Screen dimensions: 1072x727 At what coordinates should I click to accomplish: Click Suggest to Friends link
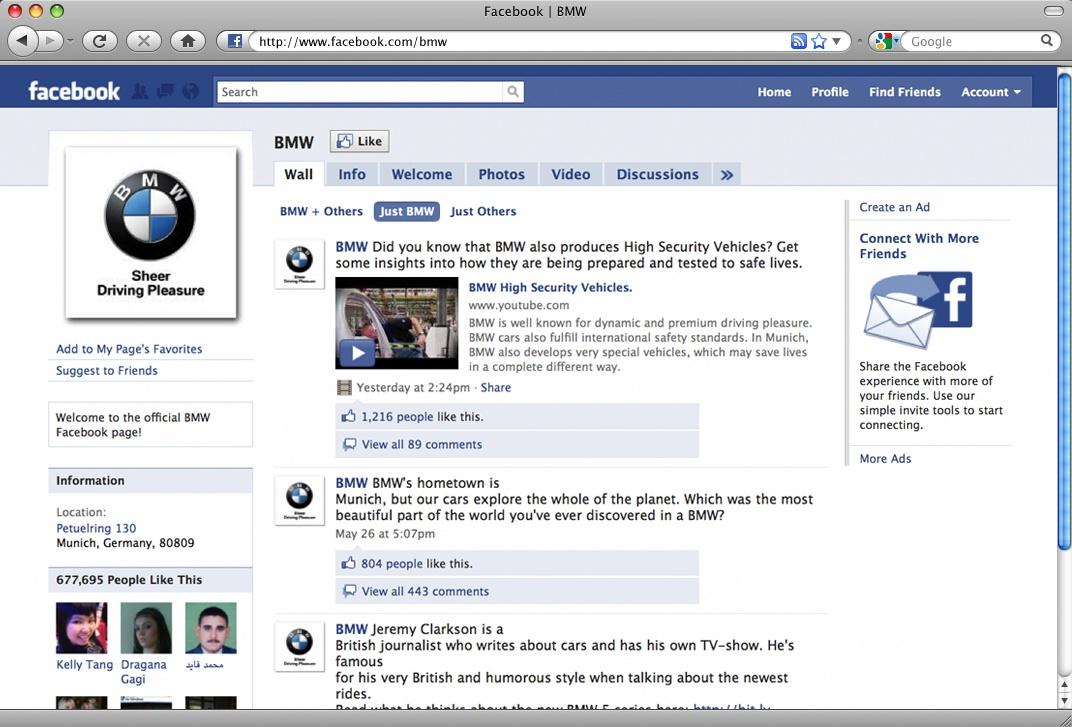[107, 371]
